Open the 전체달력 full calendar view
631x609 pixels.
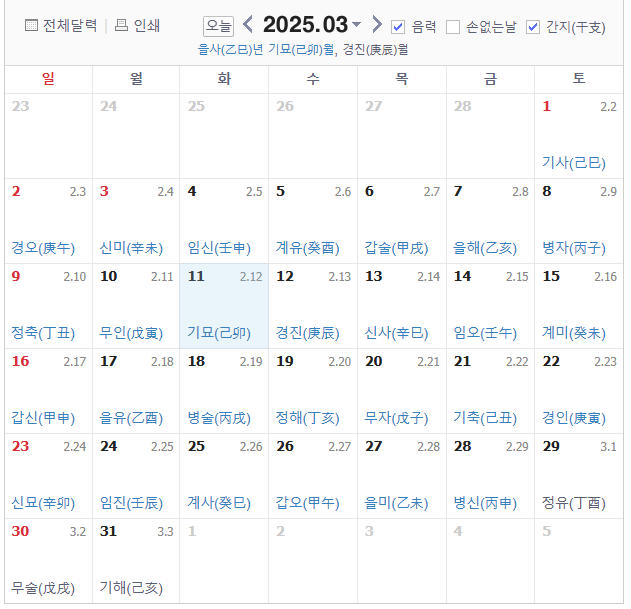pyautogui.click(x=61, y=26)
